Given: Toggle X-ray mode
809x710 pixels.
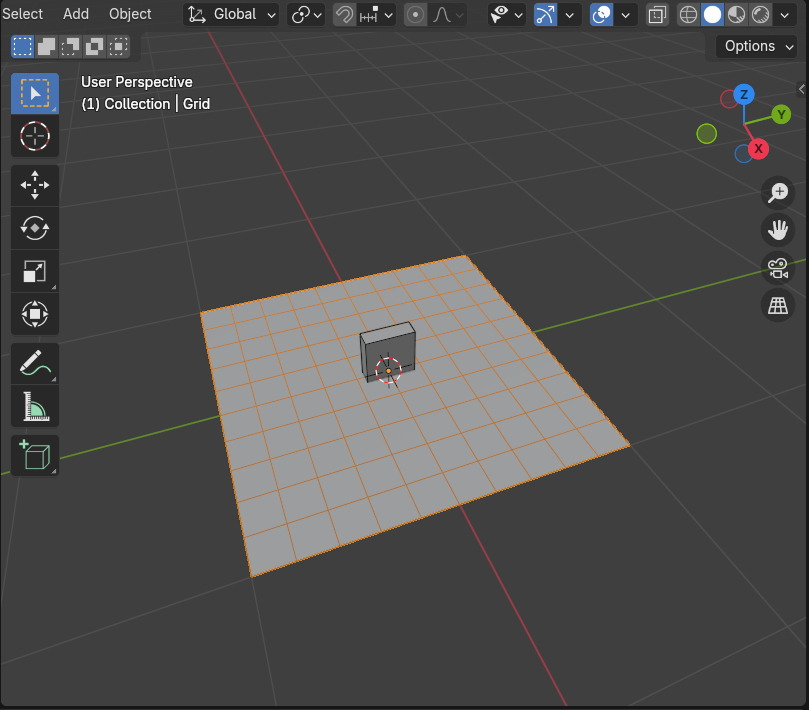Looking at the screenshot, I should 657,15.
